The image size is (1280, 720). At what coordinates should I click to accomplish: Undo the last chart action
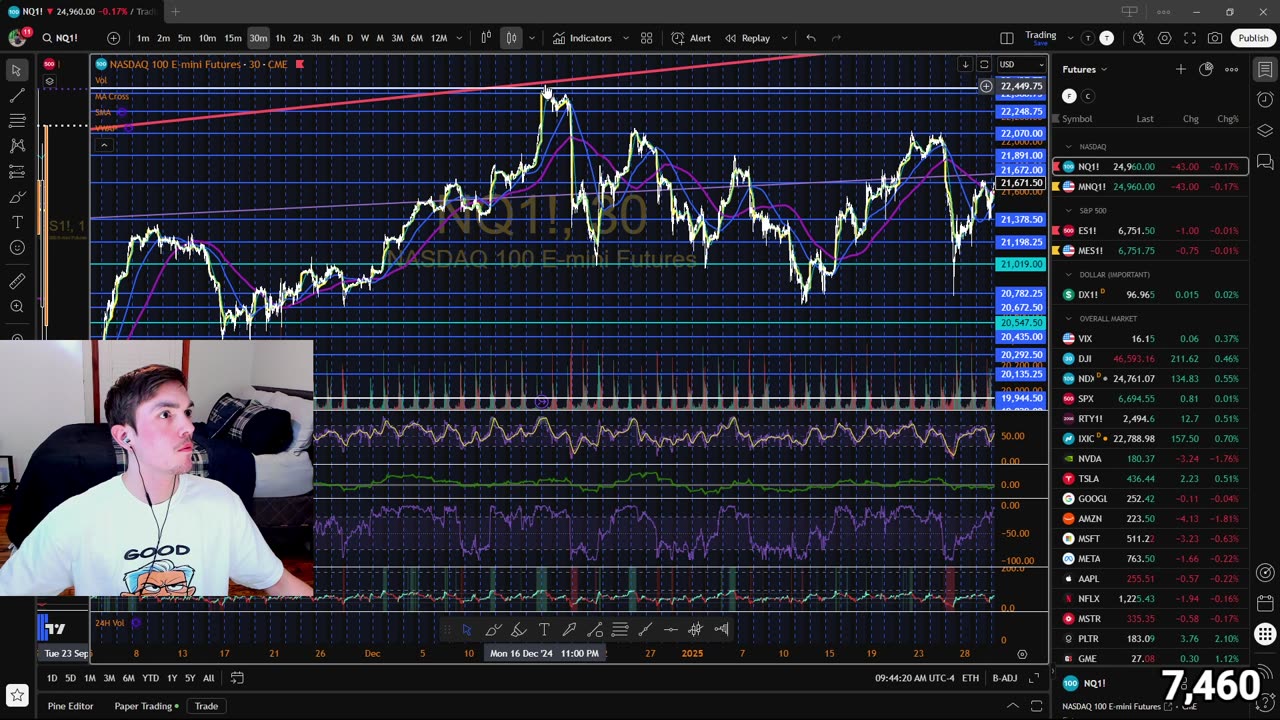[811, 38]
